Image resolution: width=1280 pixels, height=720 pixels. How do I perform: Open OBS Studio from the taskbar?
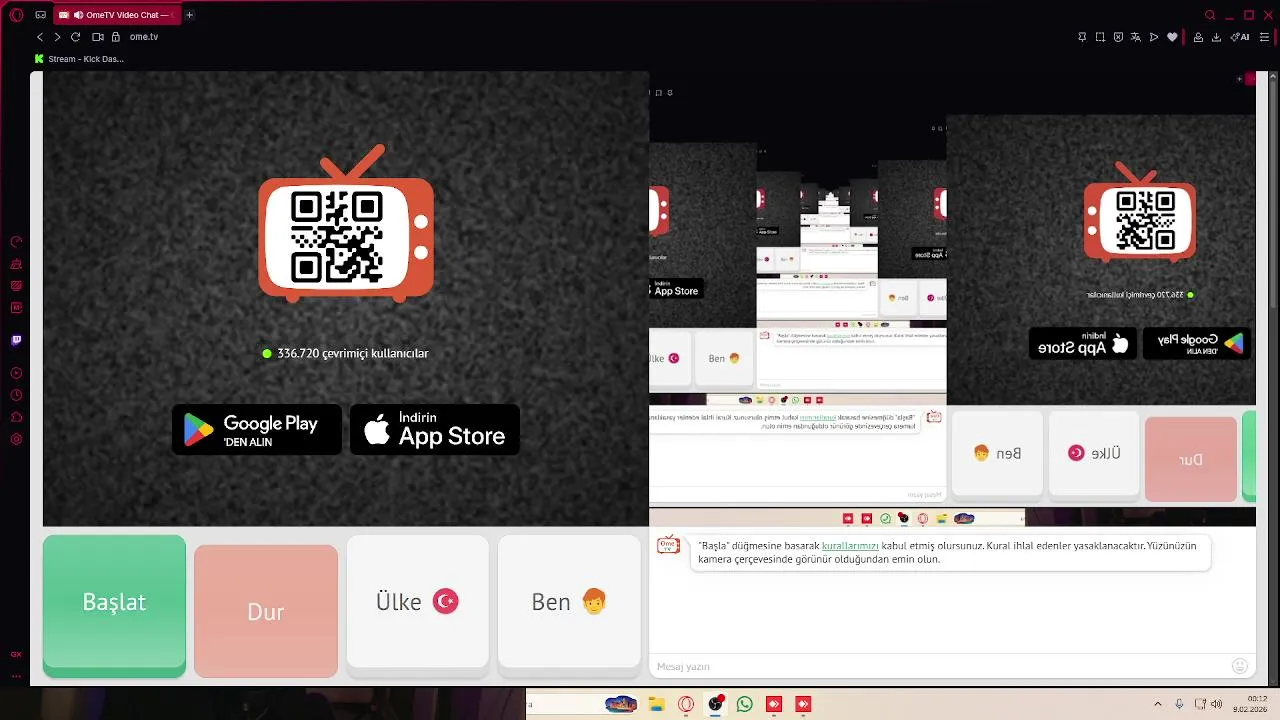(715, 704)
